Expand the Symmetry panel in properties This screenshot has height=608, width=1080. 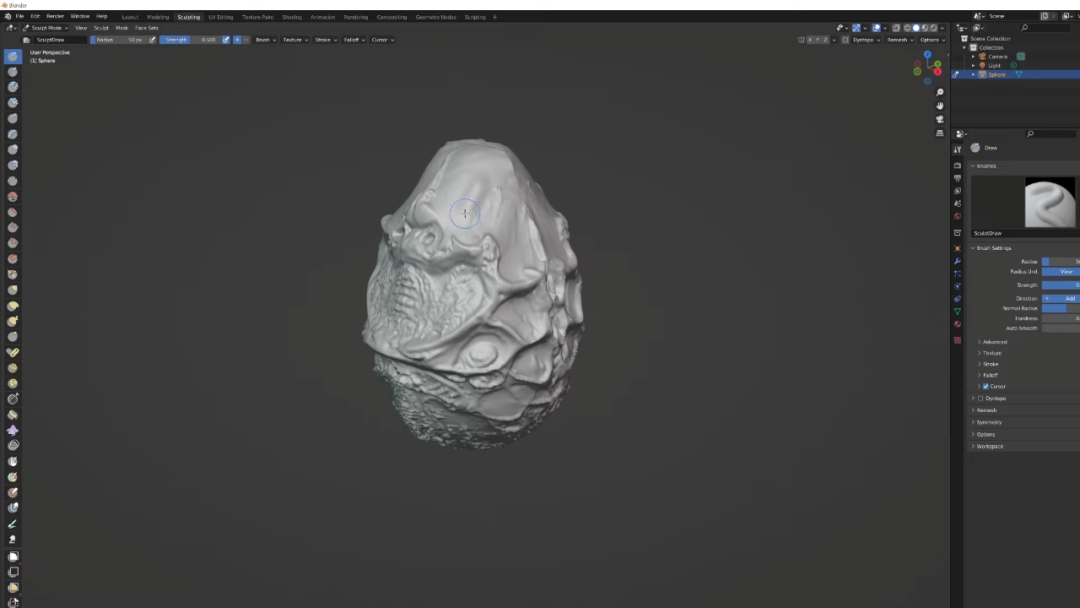989,423
